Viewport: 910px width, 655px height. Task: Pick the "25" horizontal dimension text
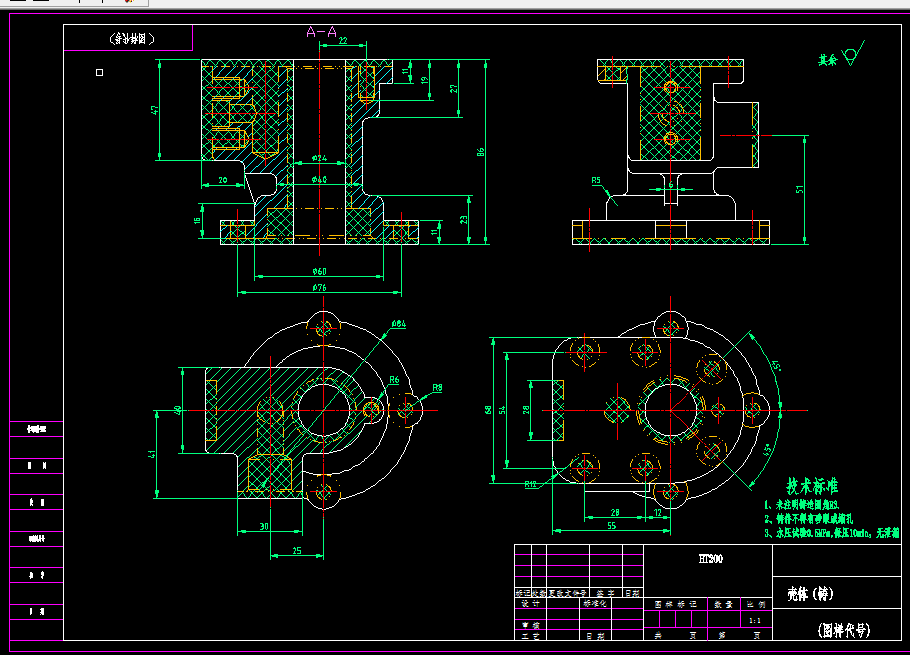(297, 551)
